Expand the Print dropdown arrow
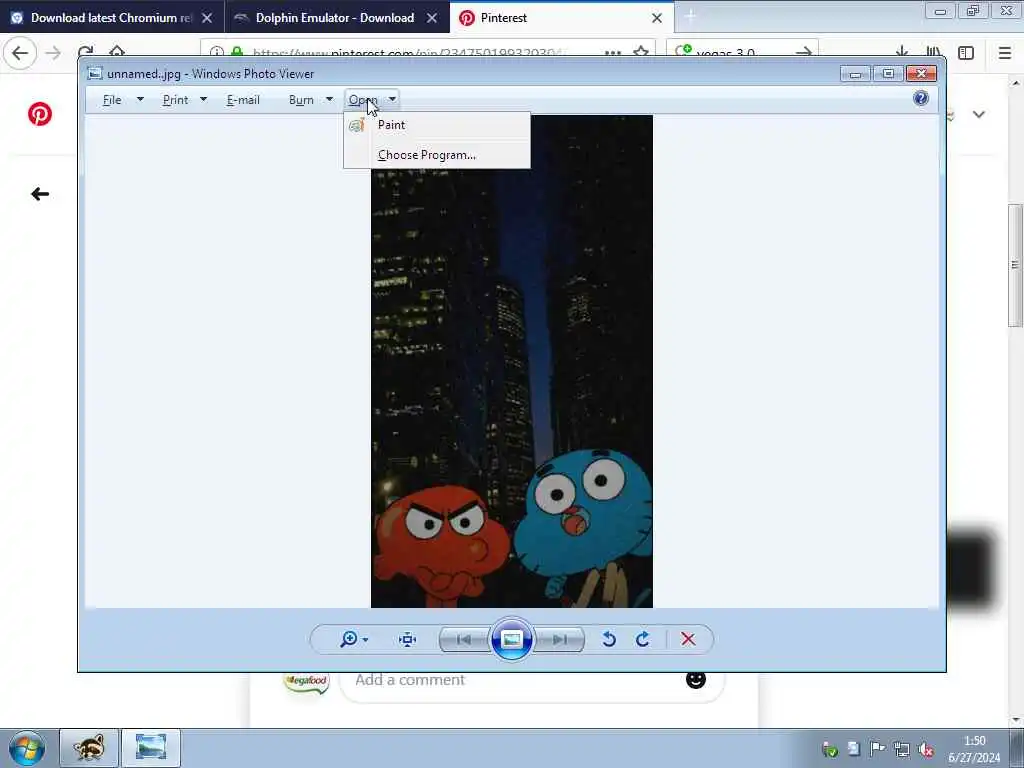This screenshot has width=1024, height=768. tap(203, 99)
